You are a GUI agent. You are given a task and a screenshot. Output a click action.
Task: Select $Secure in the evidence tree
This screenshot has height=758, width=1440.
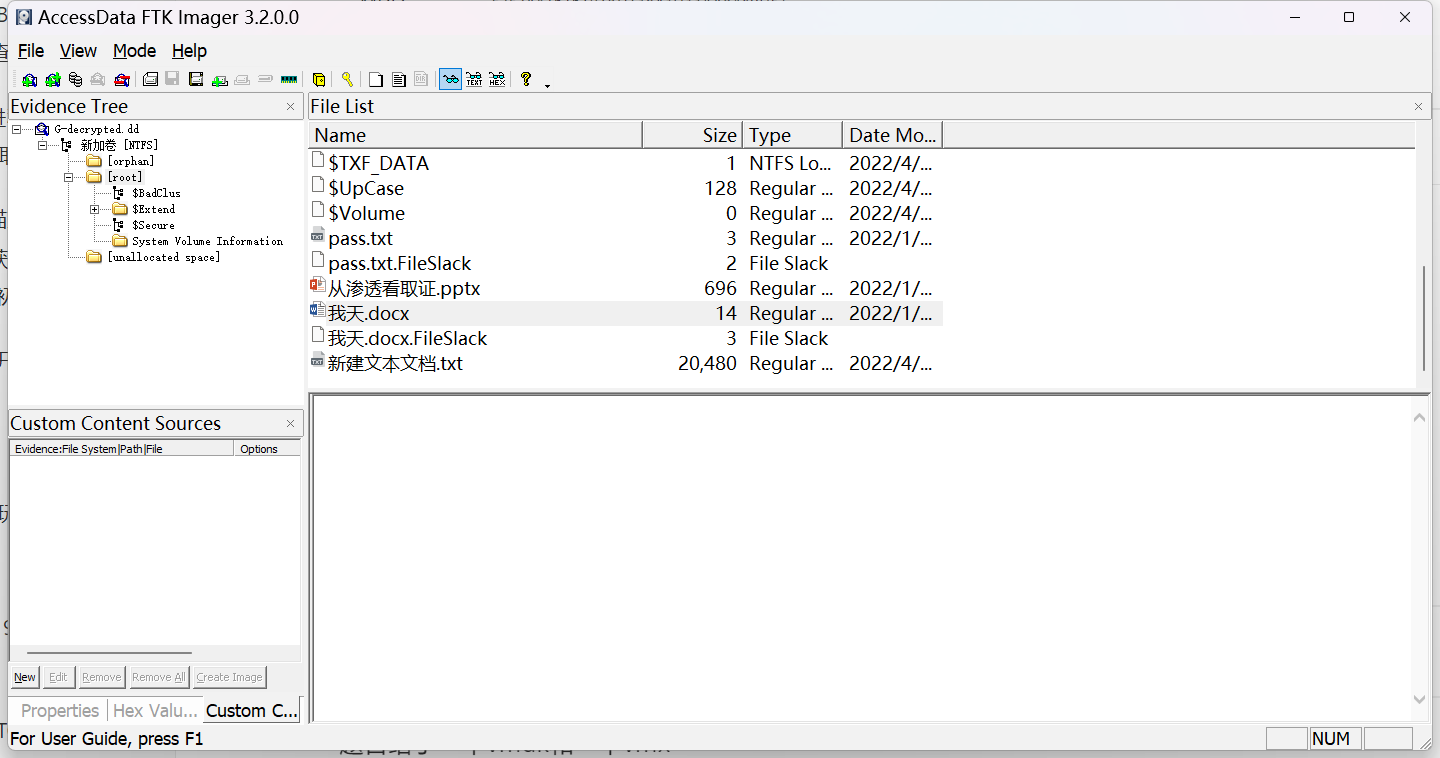tap(153, 225)
